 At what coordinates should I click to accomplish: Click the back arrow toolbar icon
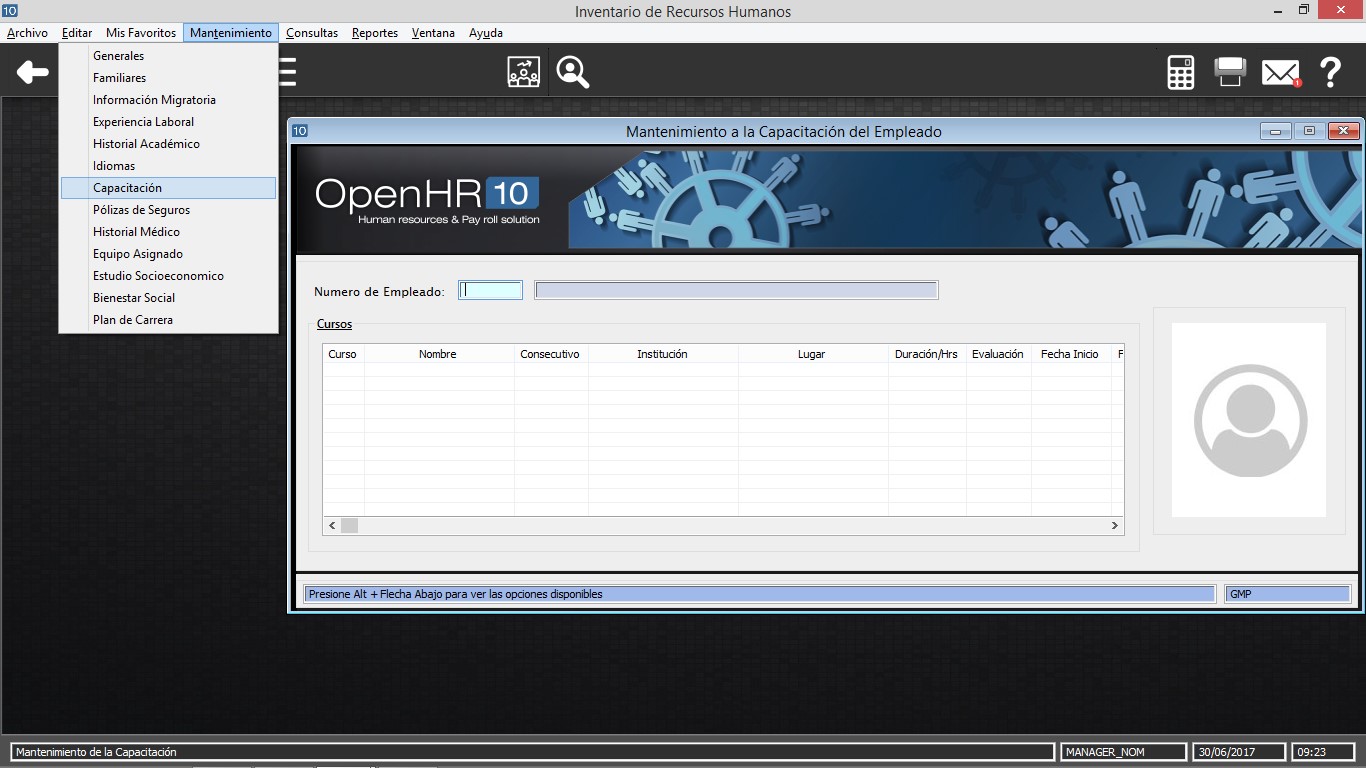[x=32, y=72]
